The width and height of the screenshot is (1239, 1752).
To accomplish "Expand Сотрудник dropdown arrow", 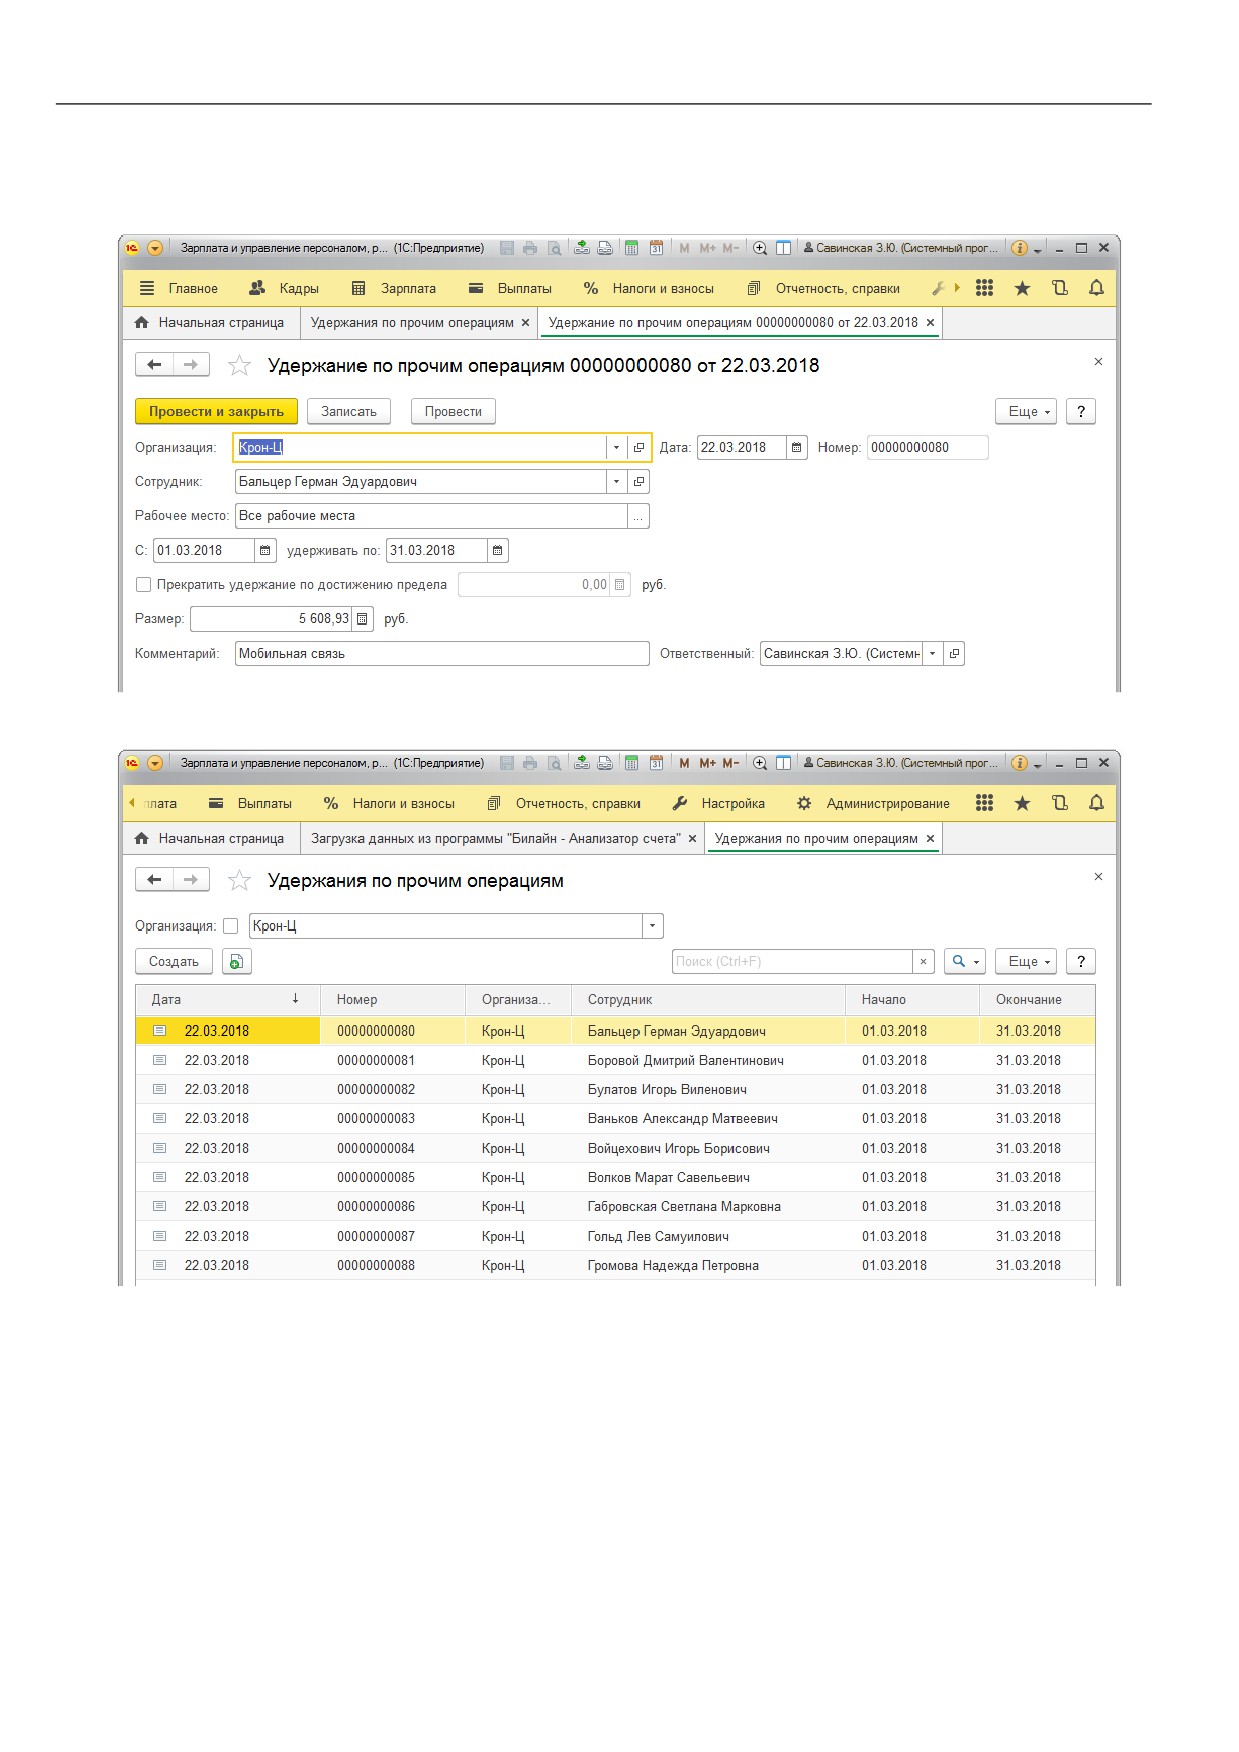I will click(x=616, y=481).
